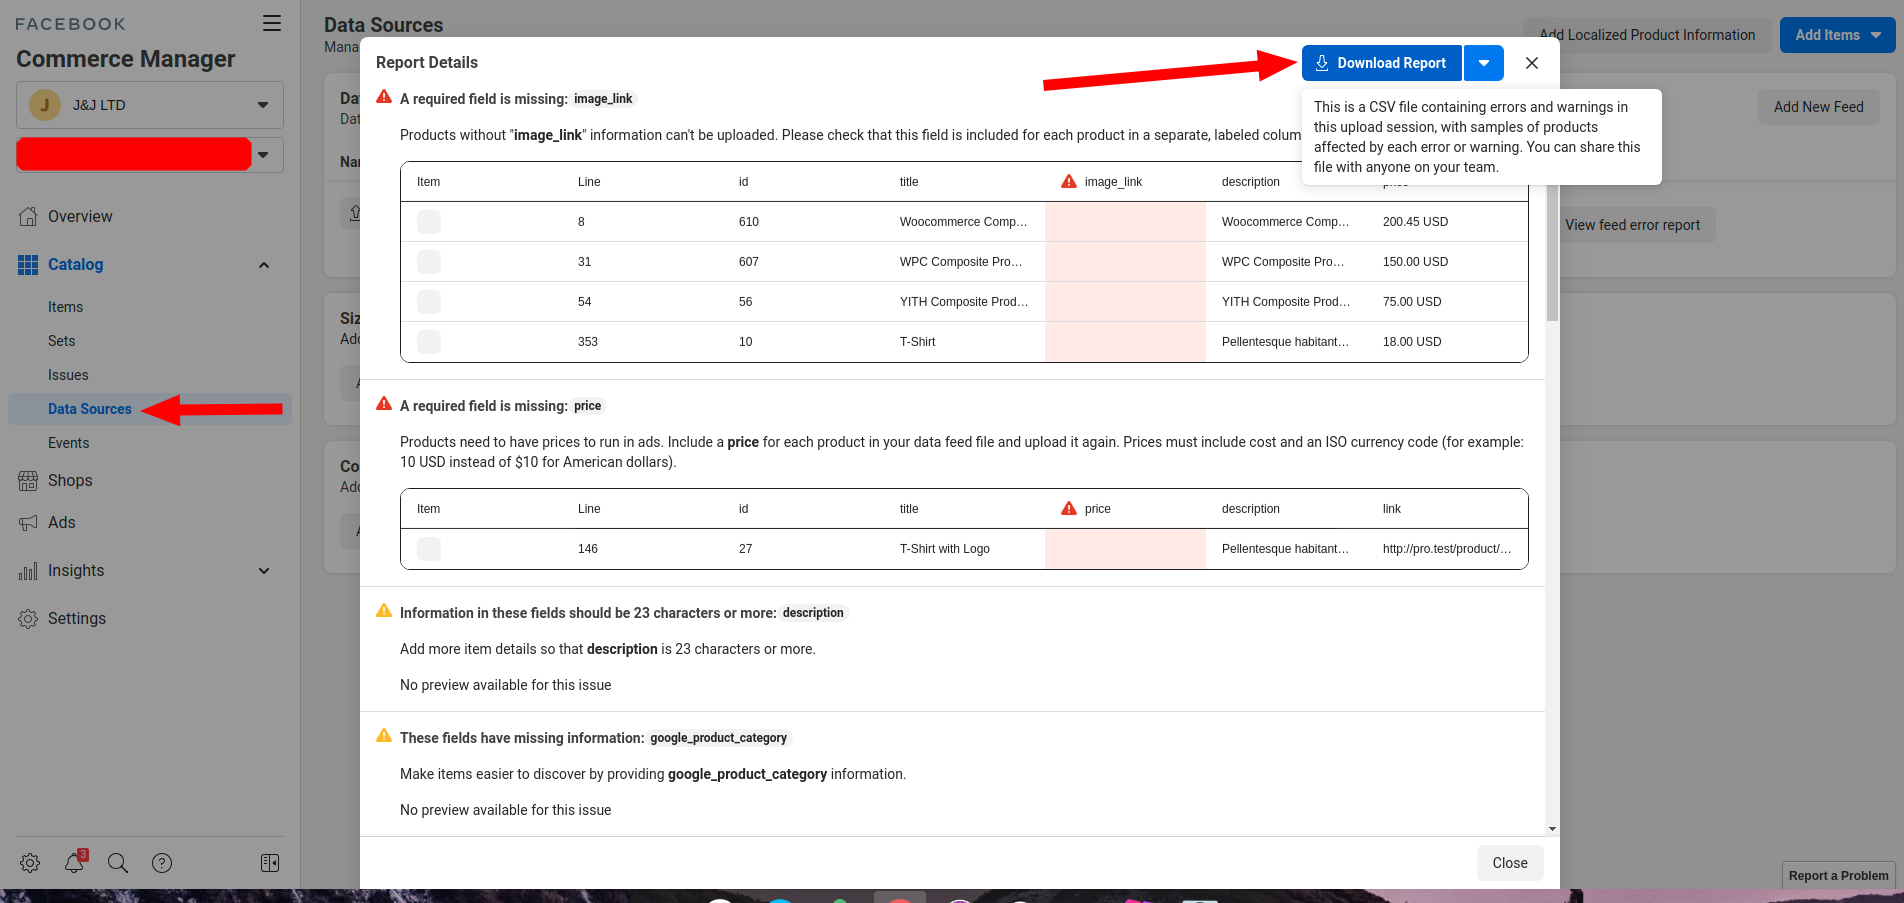Screen dimensions: 1904x903
Task: Click the Add Items button
Action: tap(1837, 35)
